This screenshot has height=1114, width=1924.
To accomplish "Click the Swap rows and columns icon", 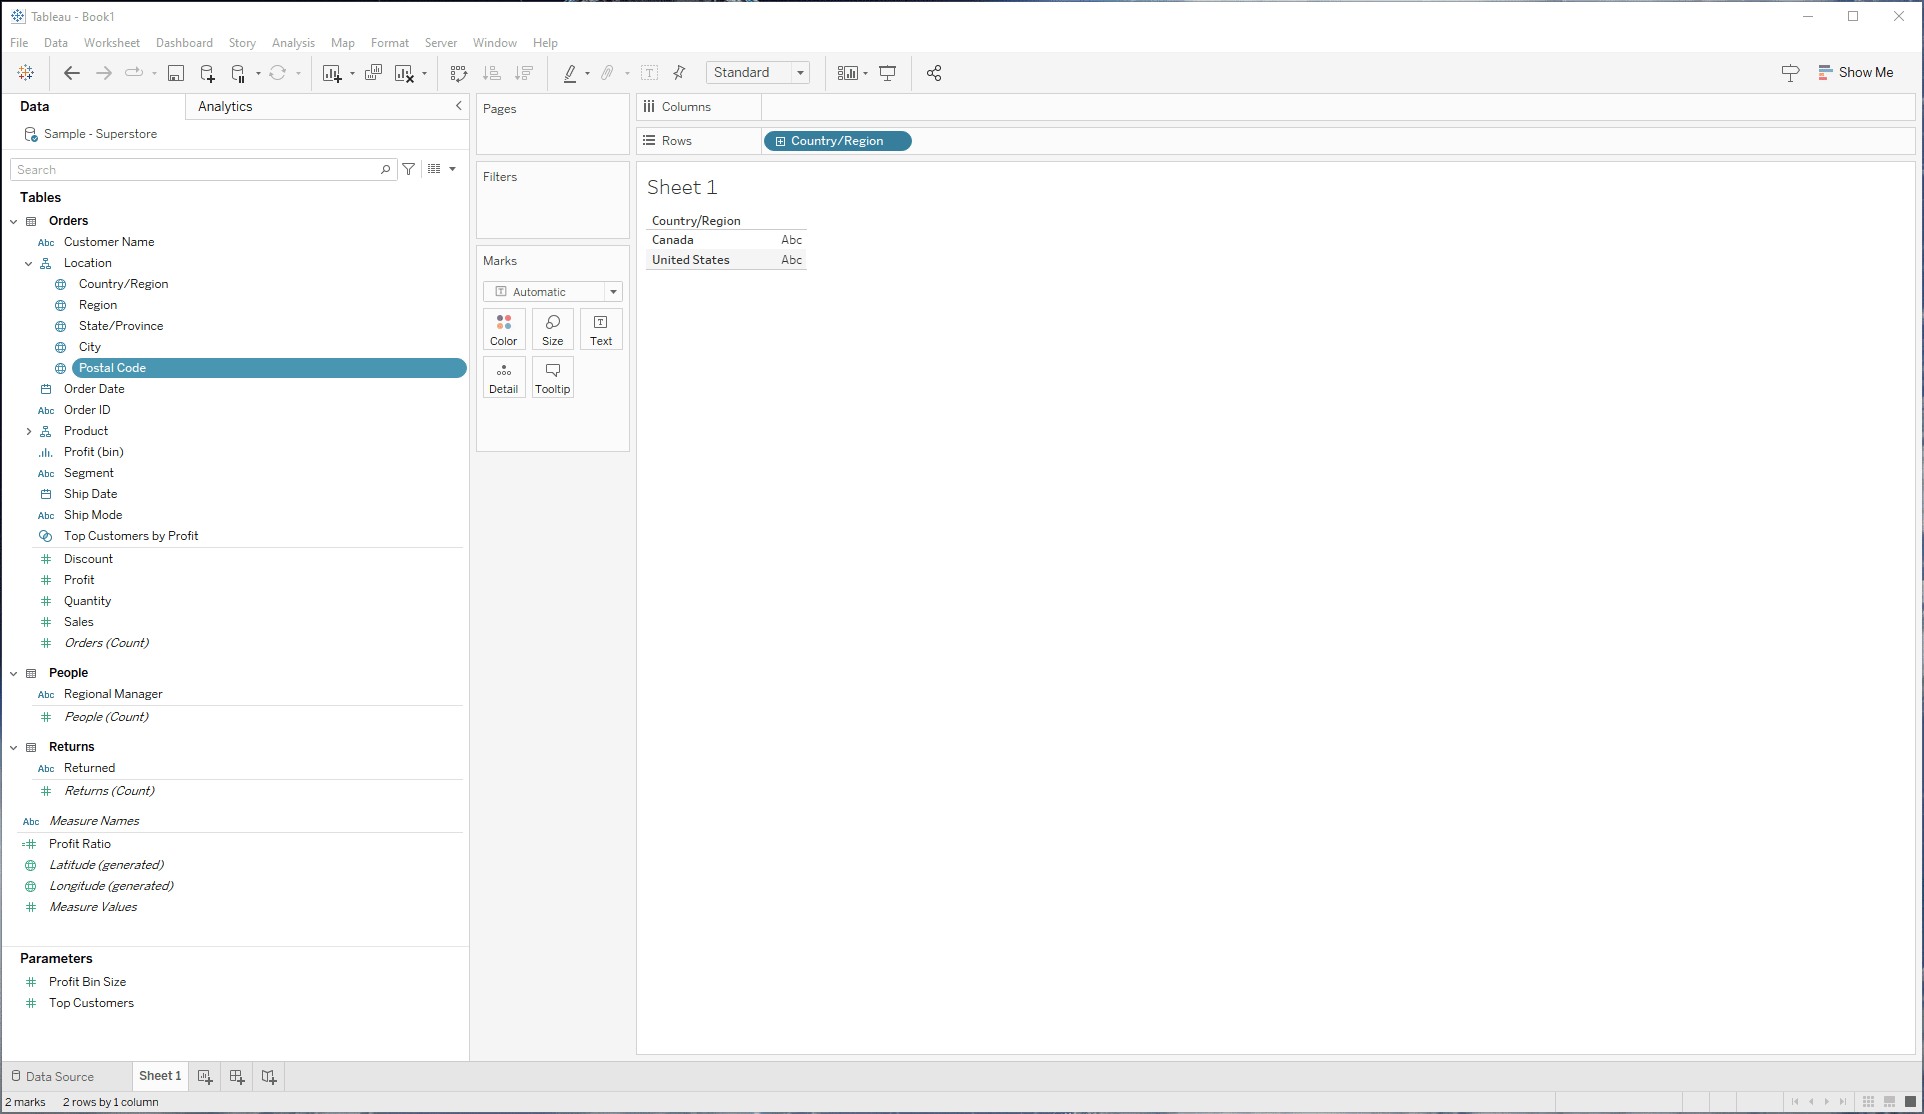I will click(x=459, y=73).
